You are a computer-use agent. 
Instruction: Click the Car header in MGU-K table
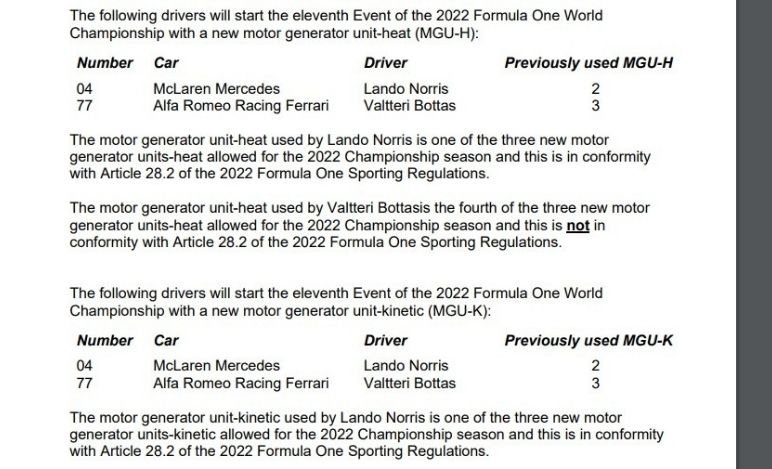tap(166, 341)
